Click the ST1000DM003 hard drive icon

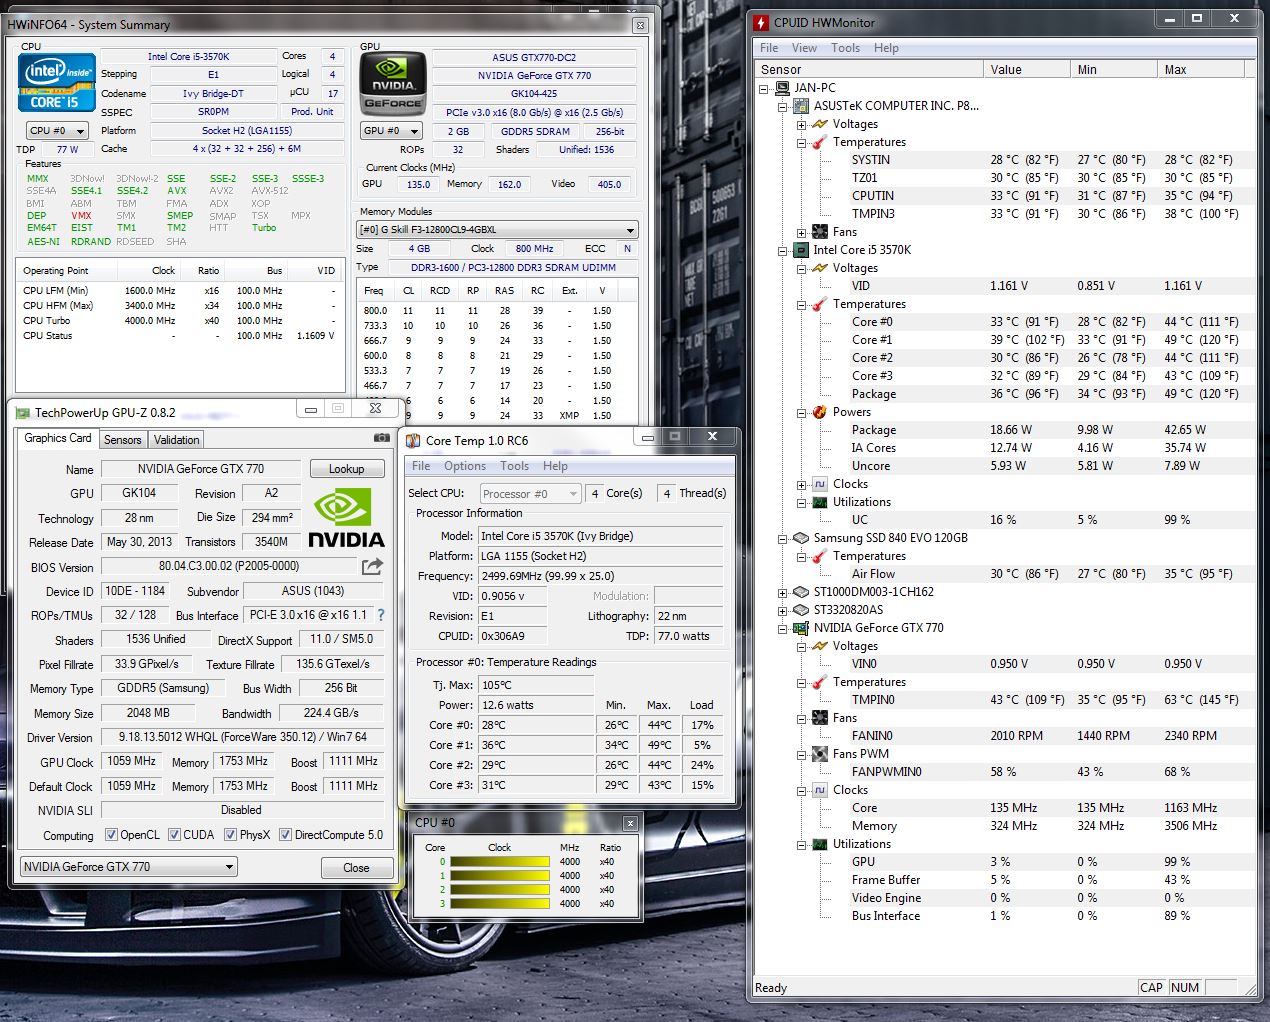tap(801, 592)
